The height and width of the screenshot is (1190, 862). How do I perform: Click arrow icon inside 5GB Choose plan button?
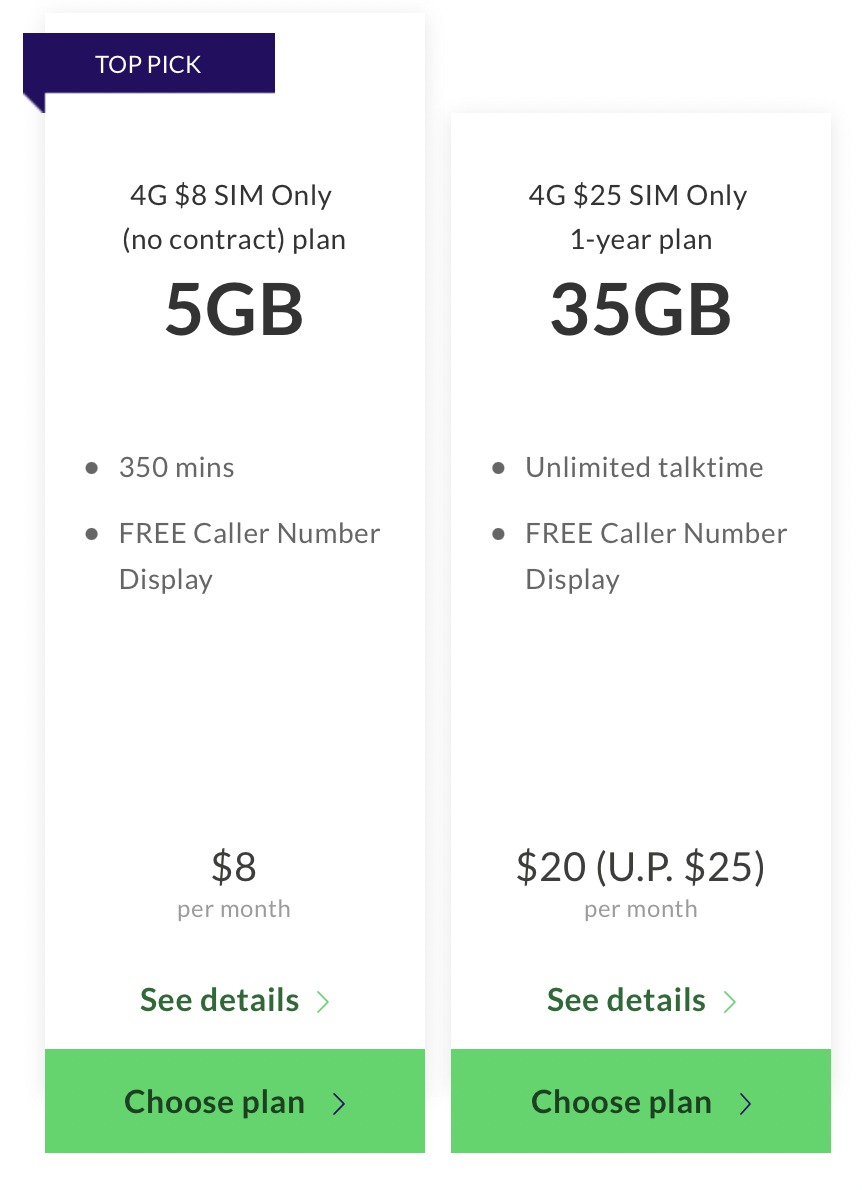[338, 1103]
